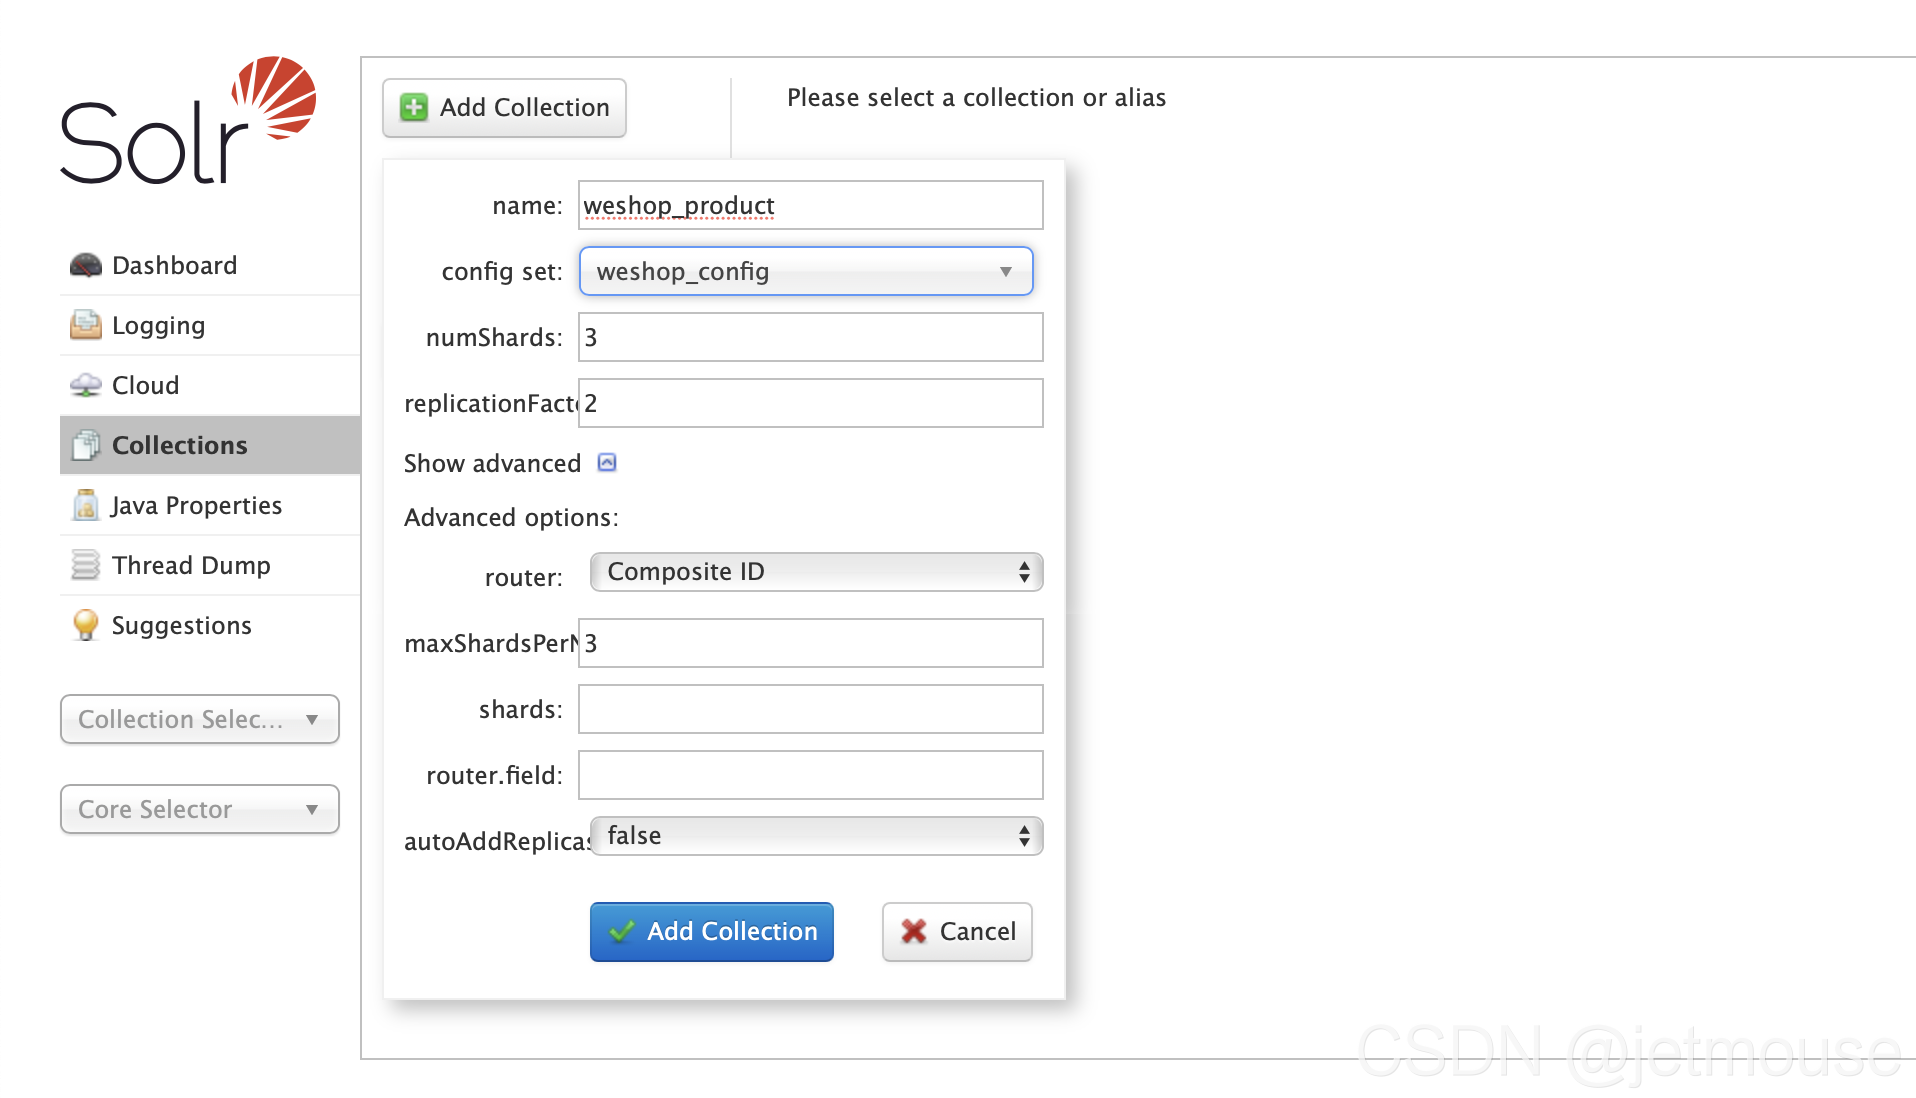The height and width of the screenshot is (1098, 1916).
Task: Open the Cloud section
Action: 210,385
